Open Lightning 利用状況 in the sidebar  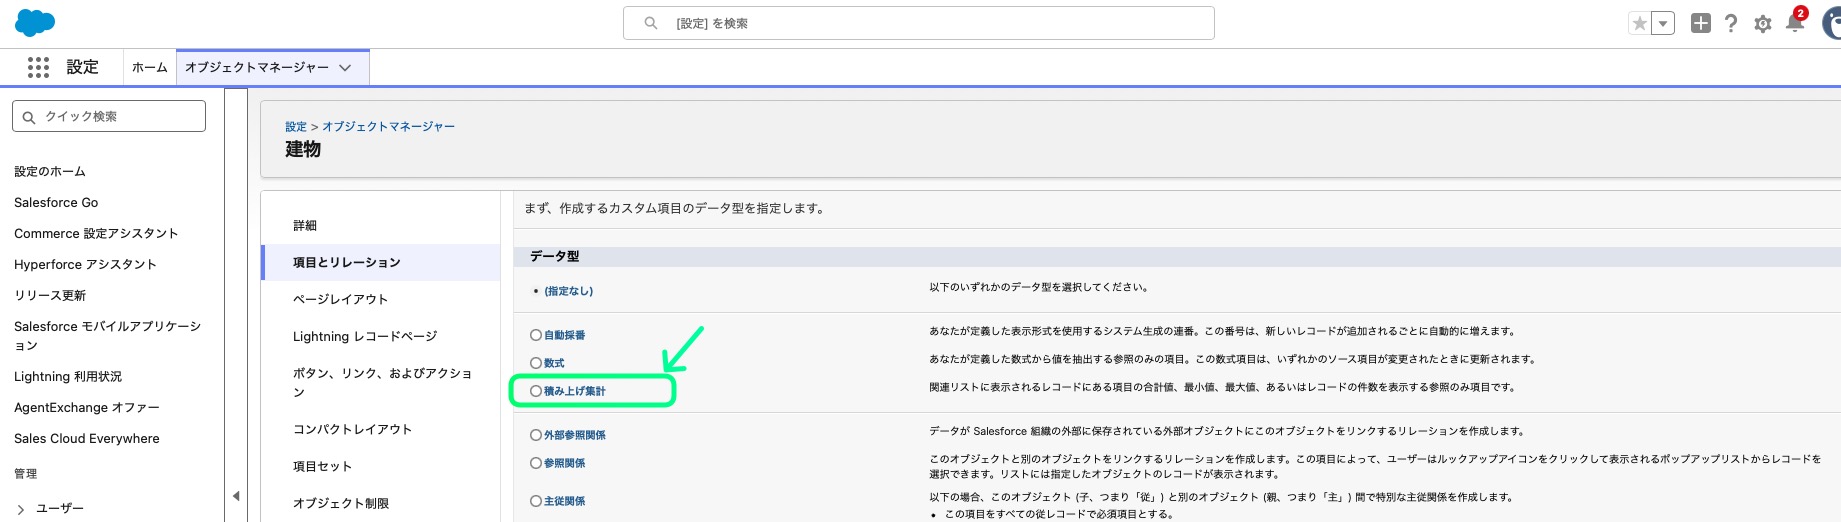coord(68,376)
